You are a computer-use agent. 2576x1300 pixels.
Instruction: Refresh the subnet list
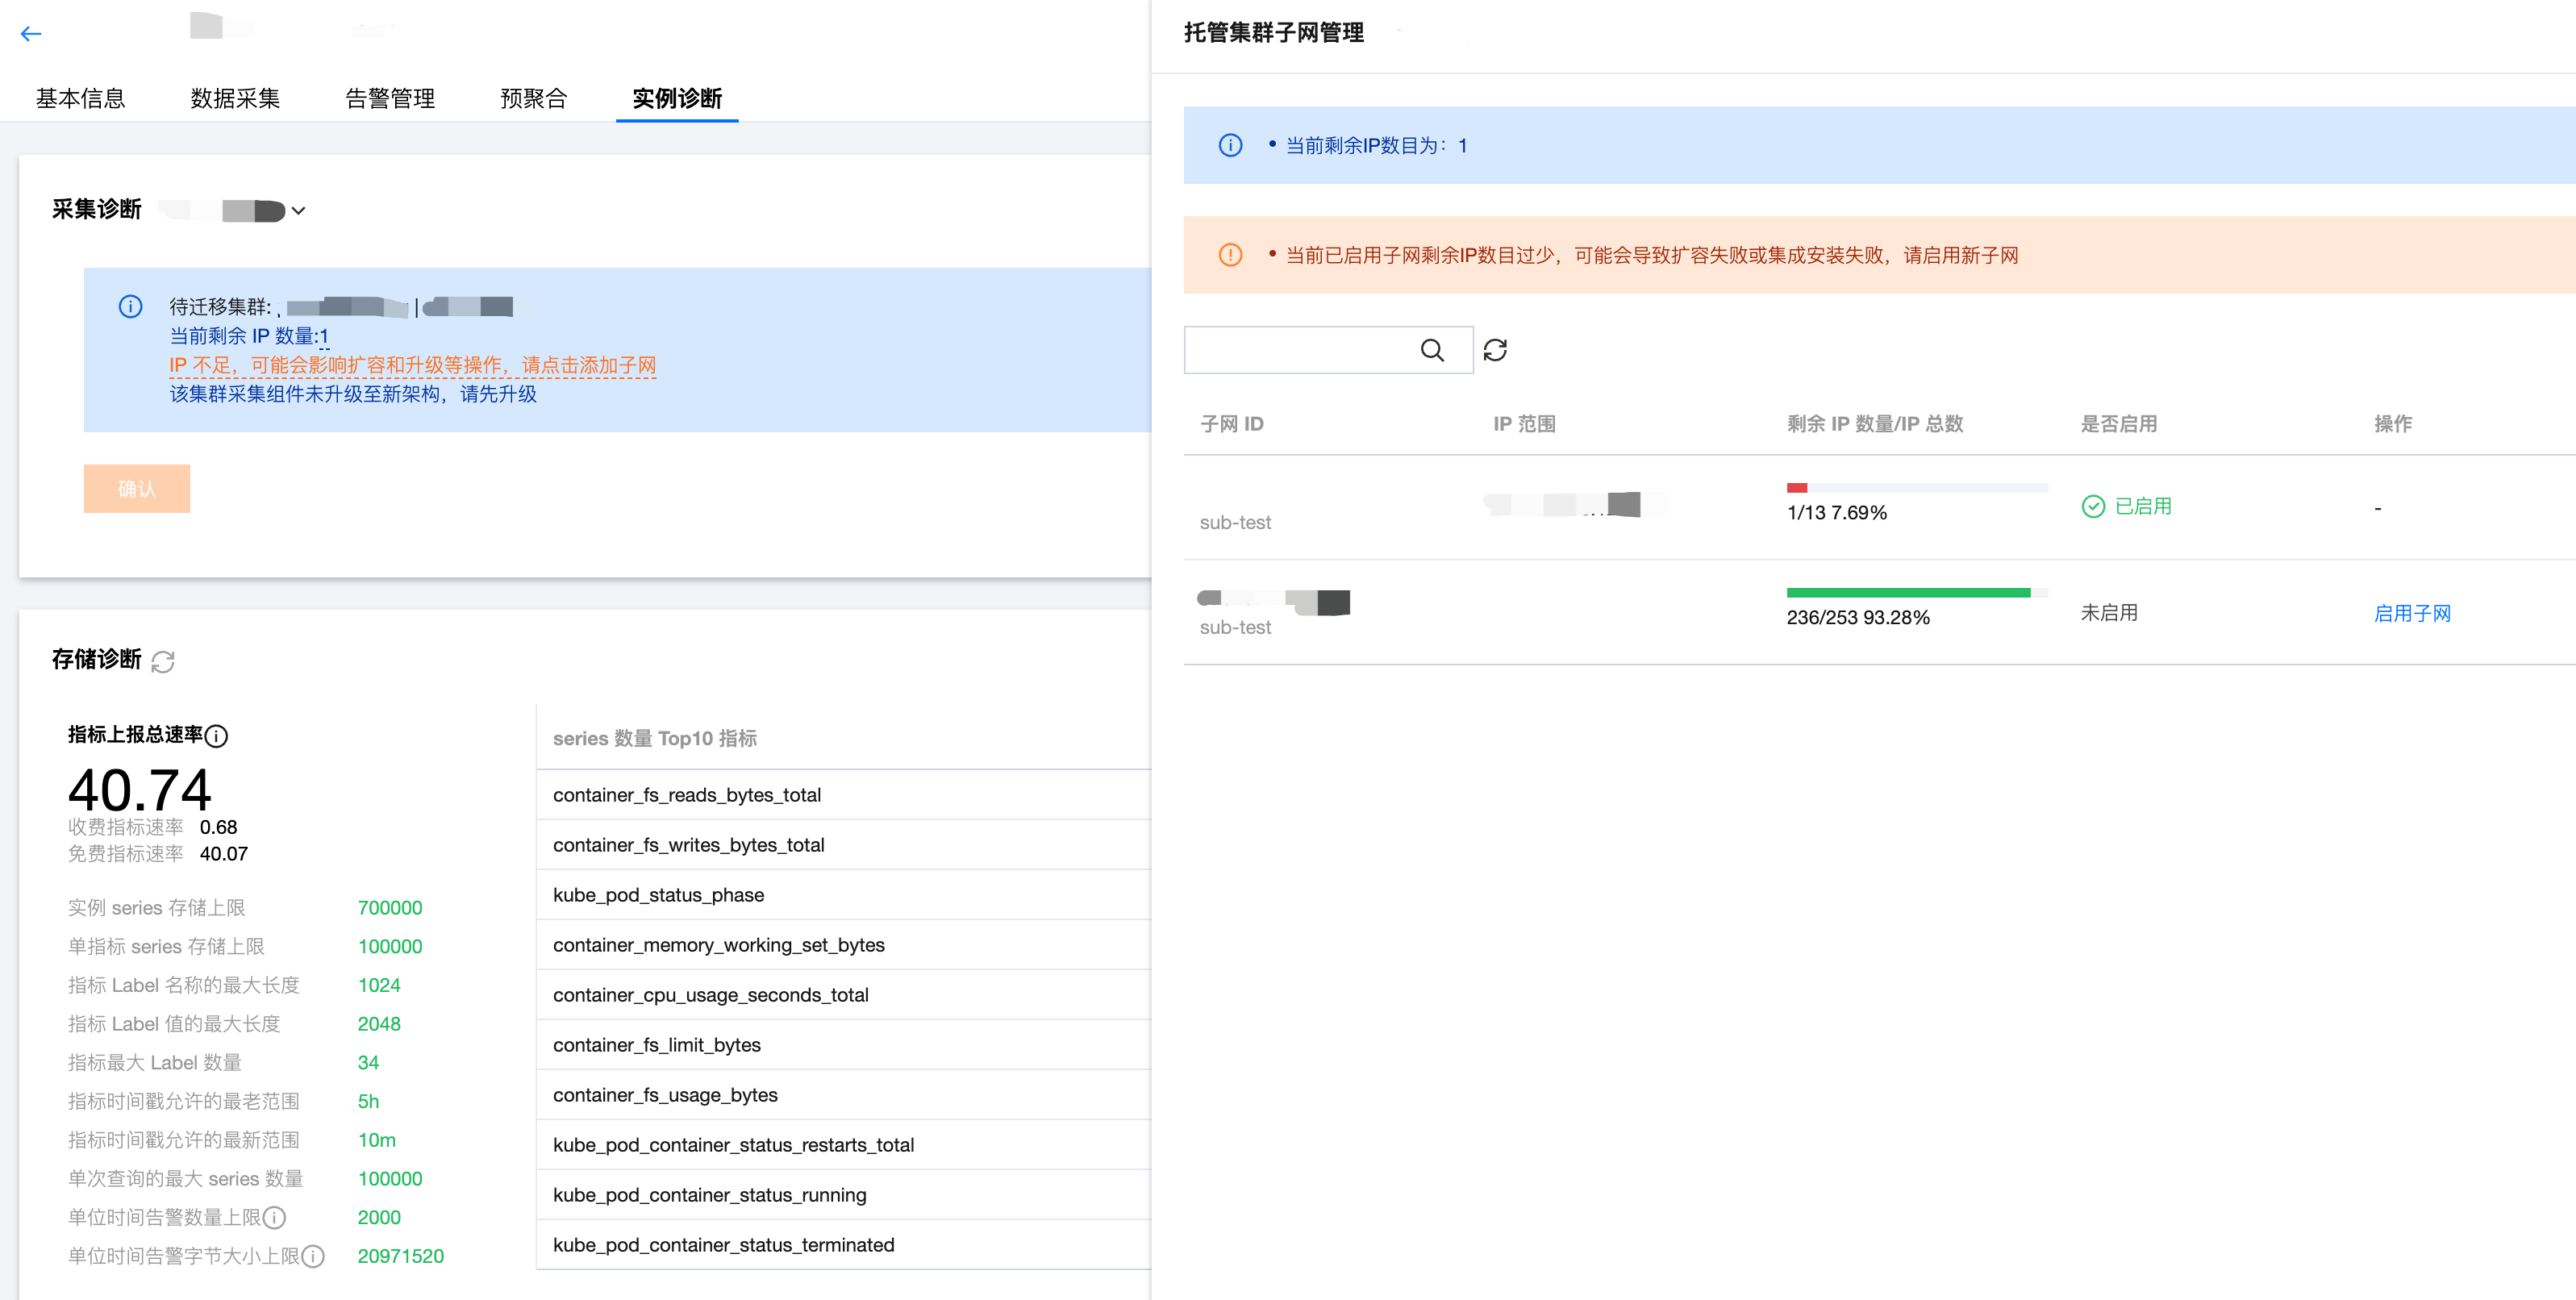pos(1495,350)
